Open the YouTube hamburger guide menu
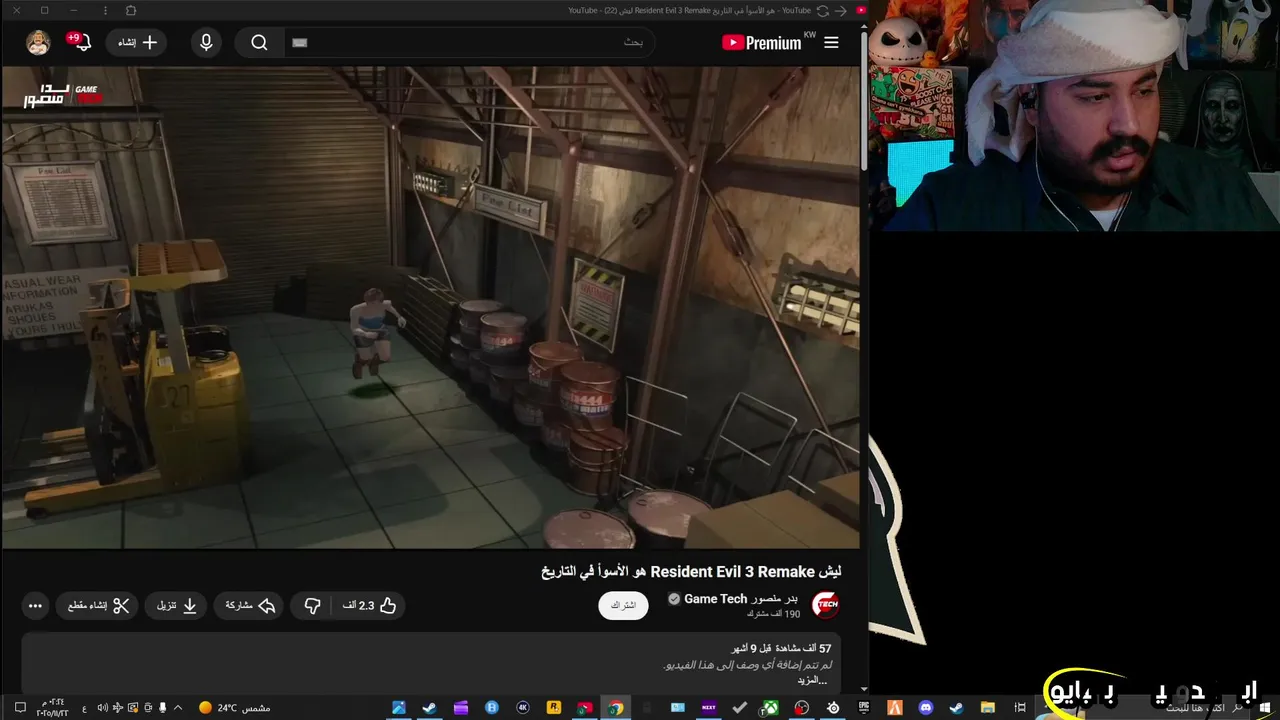This screenshot has width=1280, height=720. pos(831,43)
